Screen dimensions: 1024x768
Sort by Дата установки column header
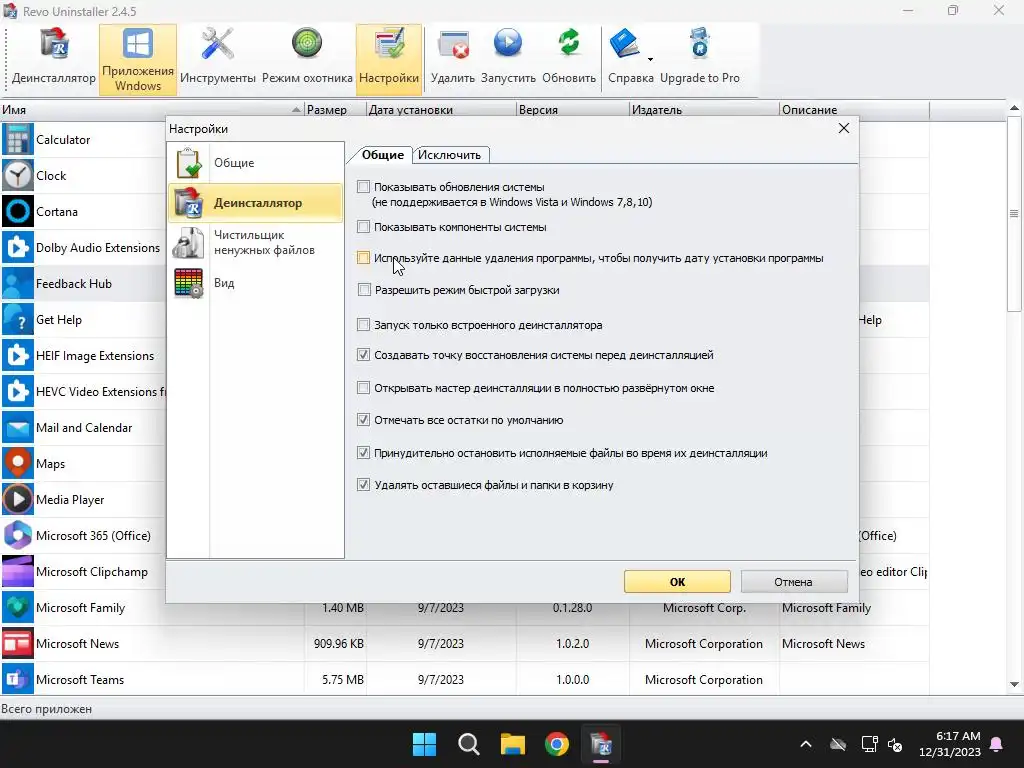click(x=441, y=110)
